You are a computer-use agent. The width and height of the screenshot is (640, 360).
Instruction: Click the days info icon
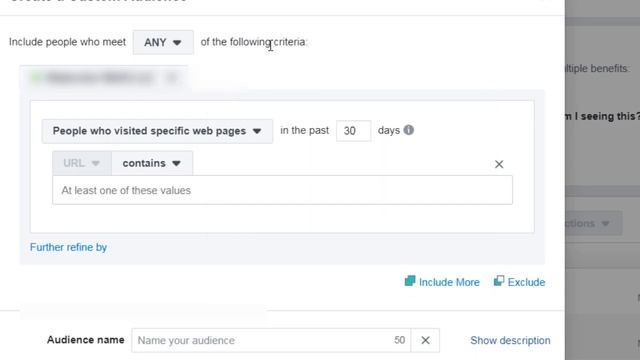pyautogui.click(x=409, y=130)
